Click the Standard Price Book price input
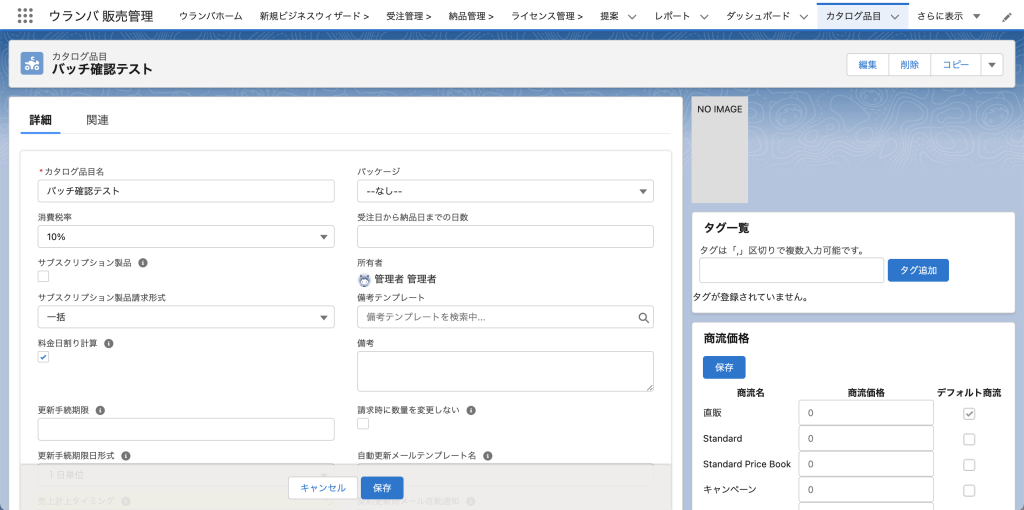 tap(866, 464)
